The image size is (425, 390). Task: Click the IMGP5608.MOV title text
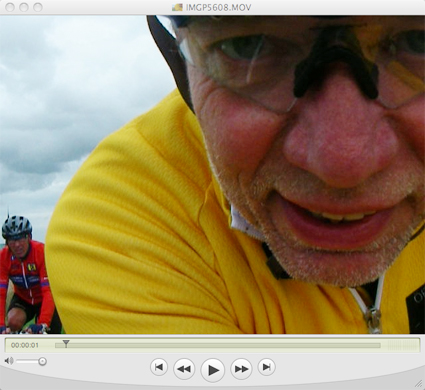click(x=218, y=7)
